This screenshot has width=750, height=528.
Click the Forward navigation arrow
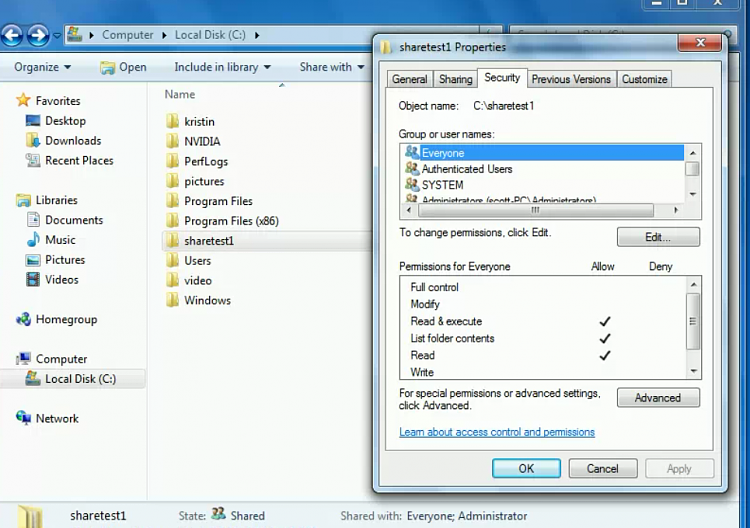point(38,35)
